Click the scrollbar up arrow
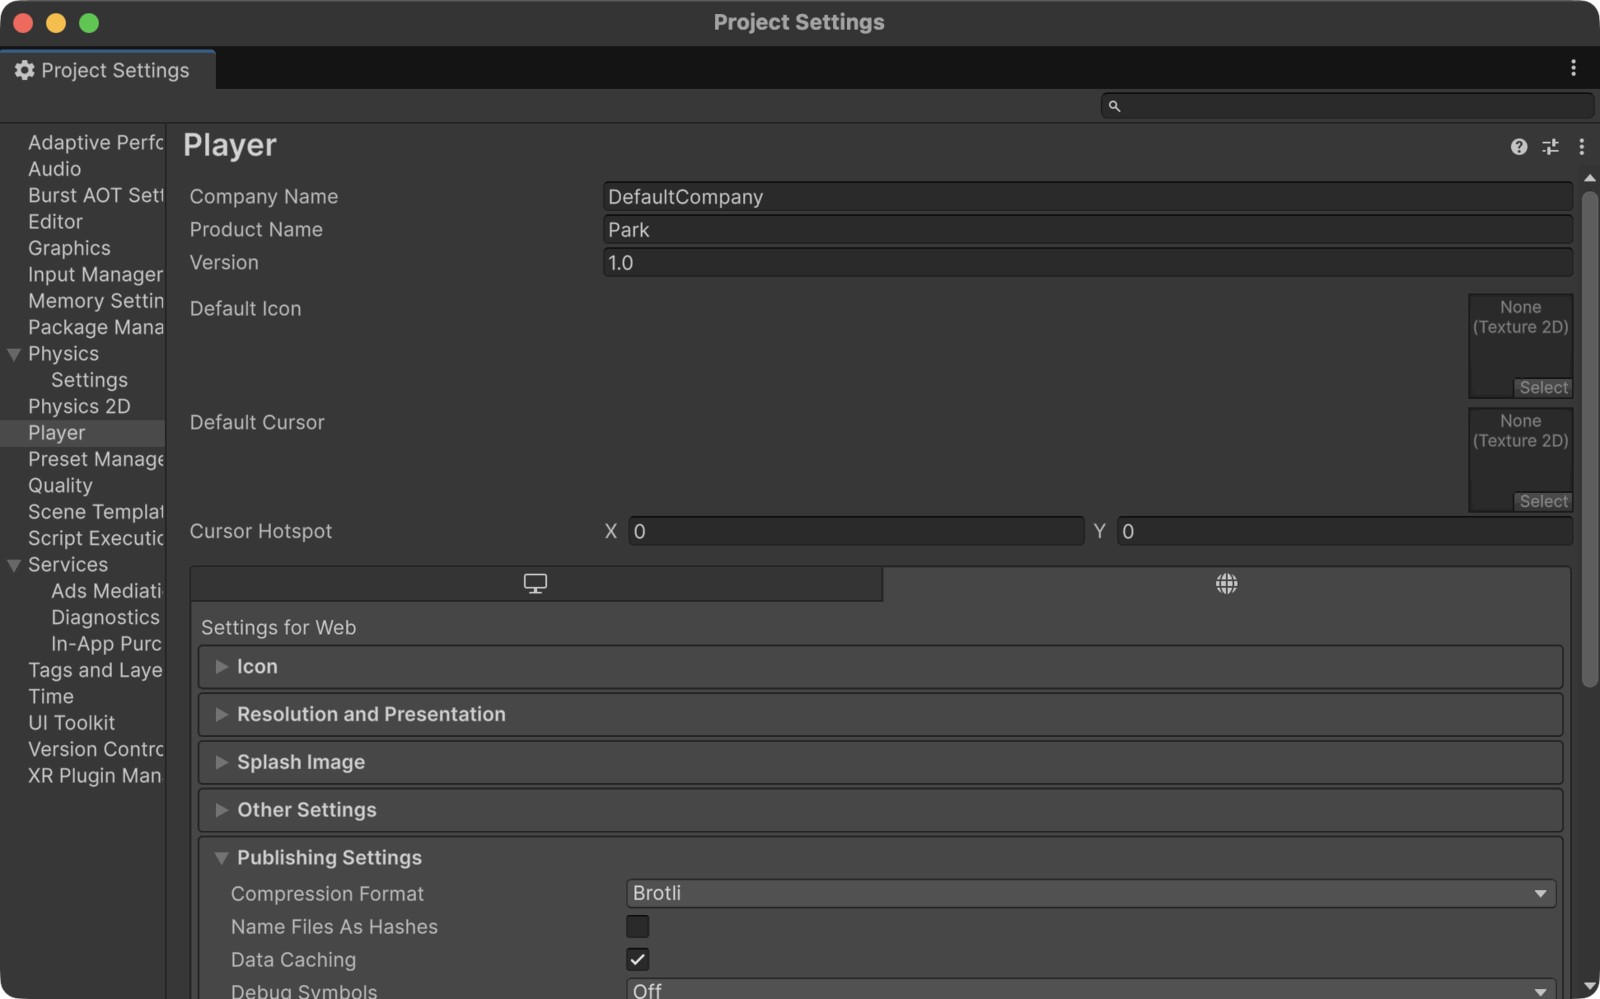 click(x=1589, y=178)
